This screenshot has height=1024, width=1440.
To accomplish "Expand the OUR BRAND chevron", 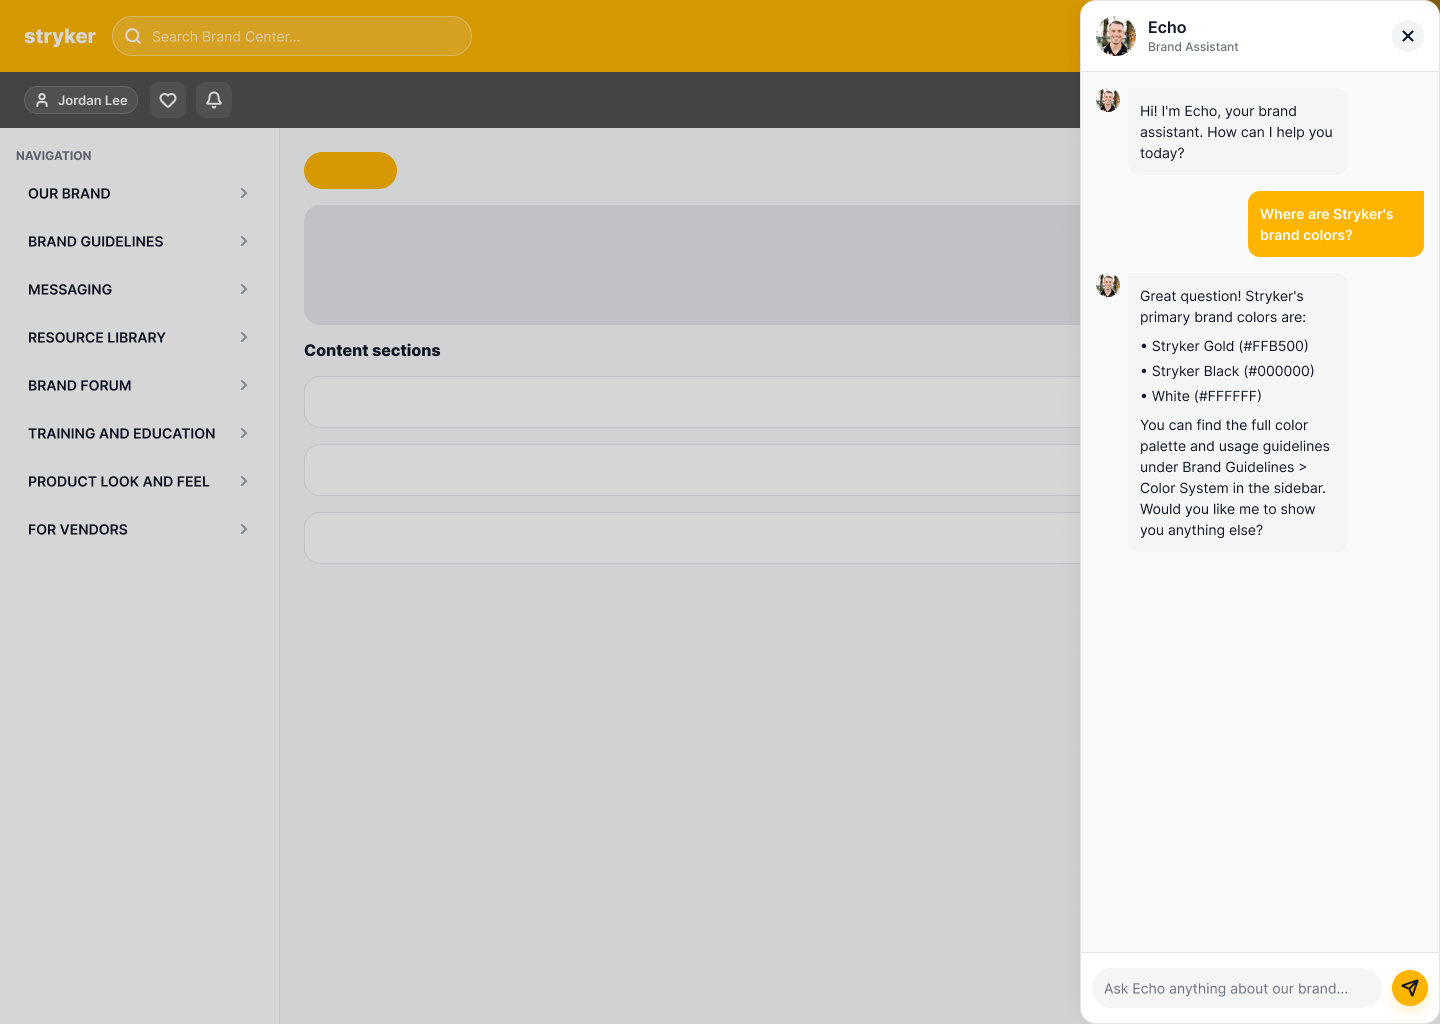I will 244,193.
